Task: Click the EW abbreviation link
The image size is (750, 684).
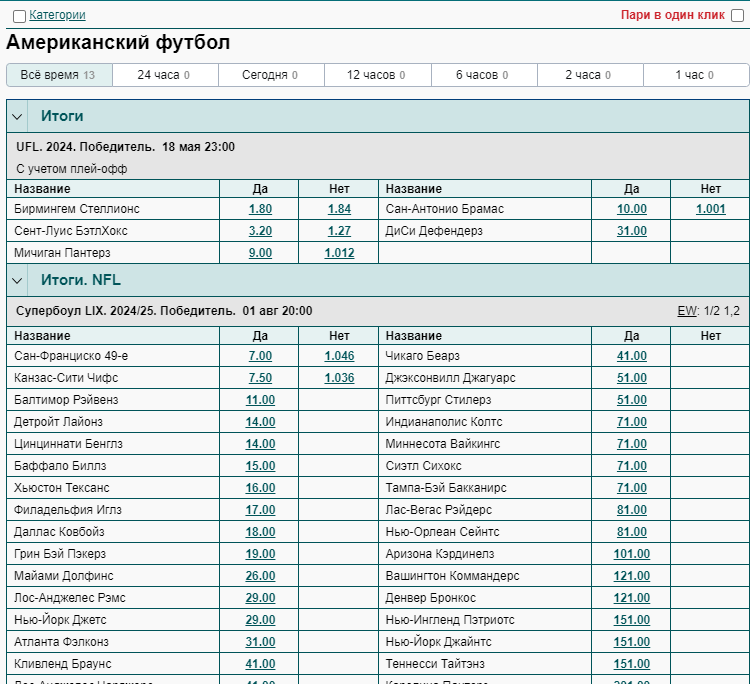Action: tap(687, 311)
